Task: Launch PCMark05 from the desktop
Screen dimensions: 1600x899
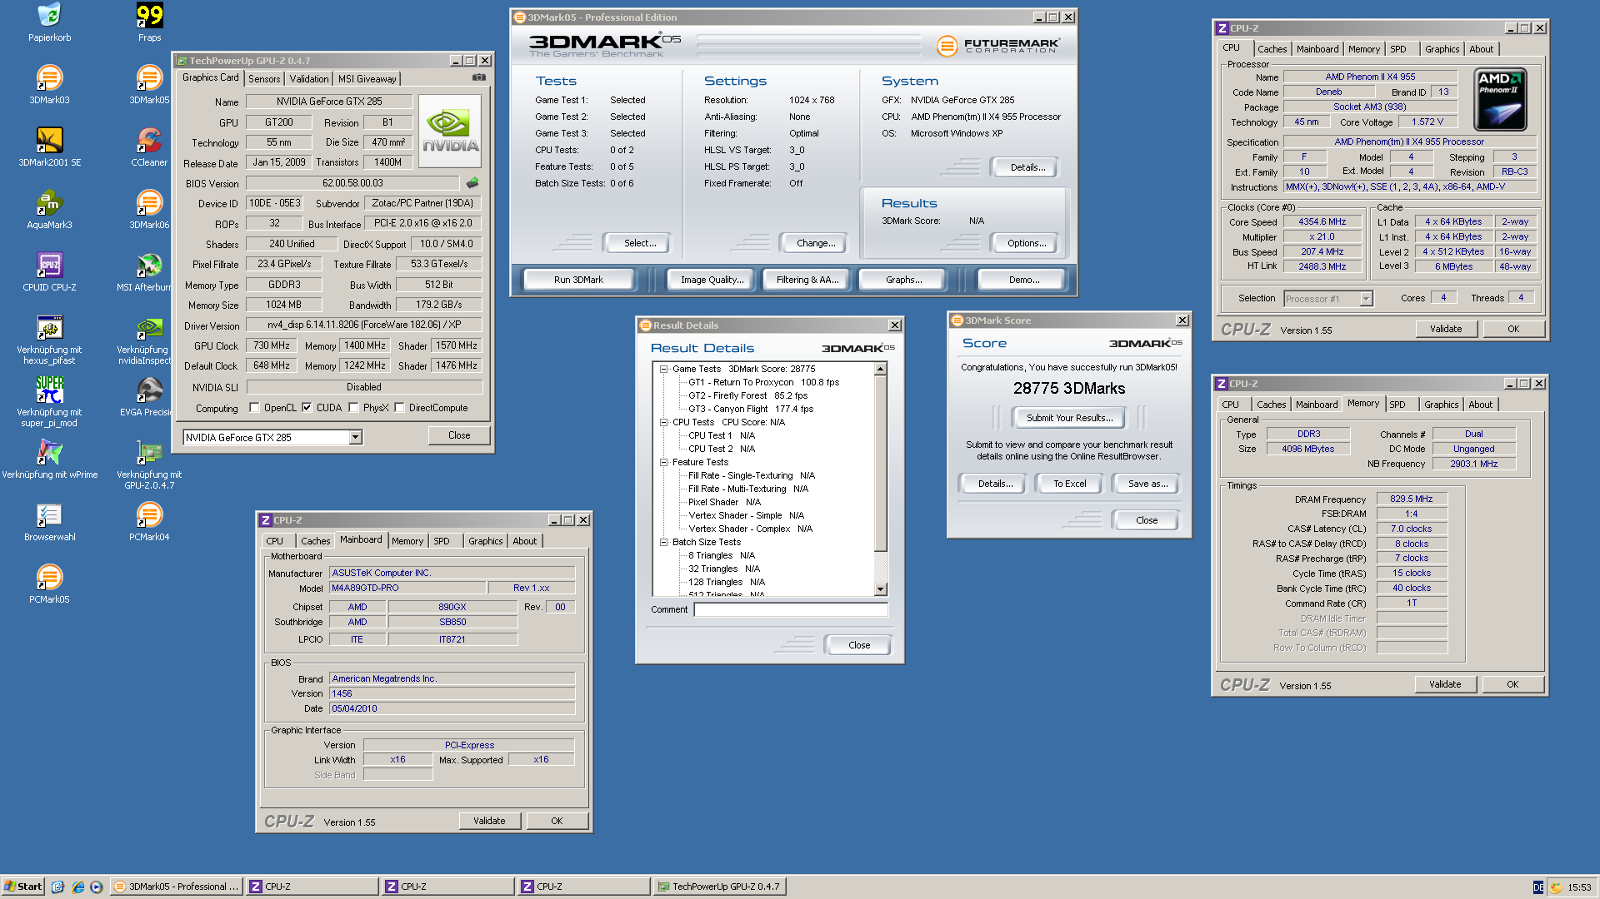Action: click(x=49, y=577)
